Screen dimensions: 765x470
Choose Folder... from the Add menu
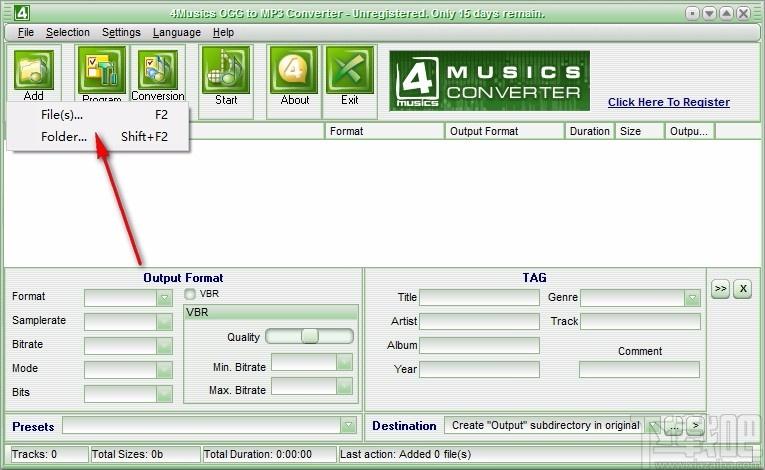coord(98,137)
